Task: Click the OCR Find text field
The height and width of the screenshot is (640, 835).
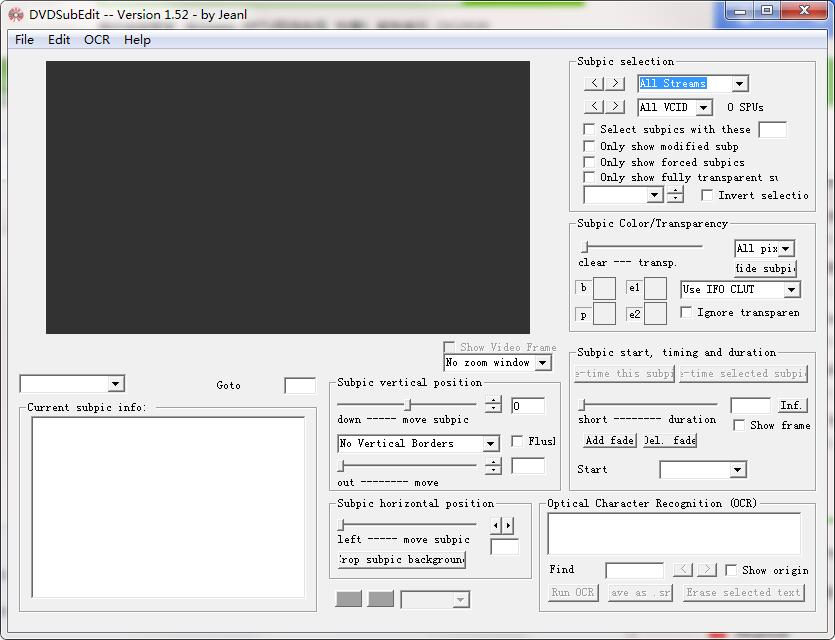Action: pyautogui.click(x=635, y=570)
